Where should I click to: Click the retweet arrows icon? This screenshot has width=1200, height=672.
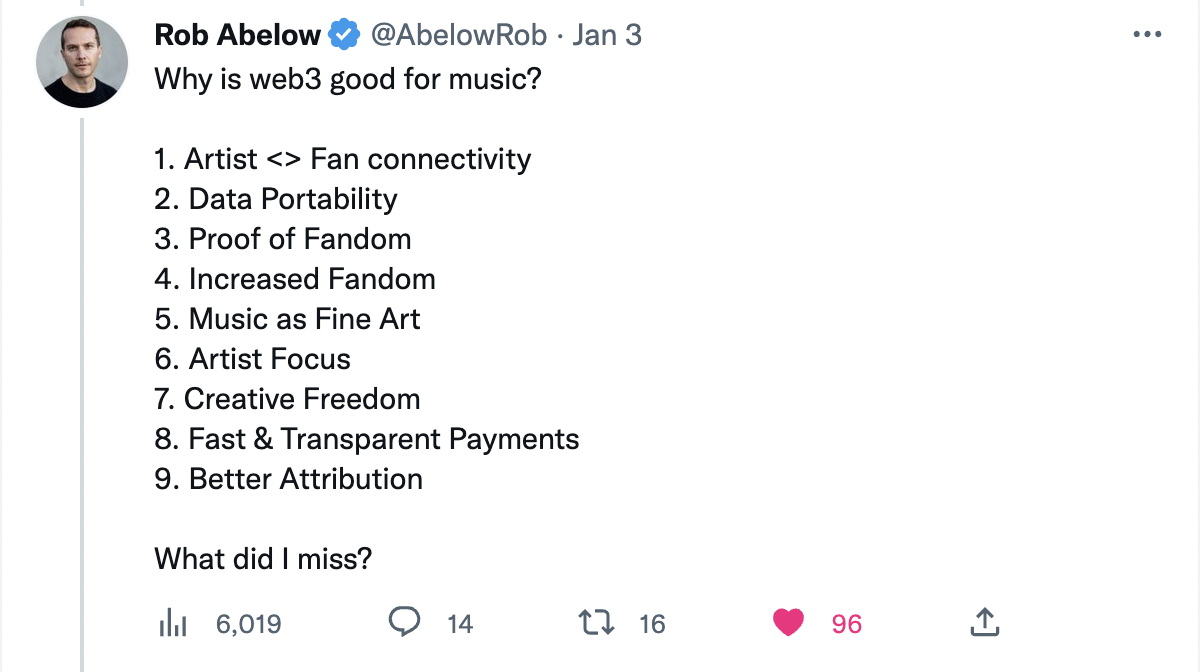(596, 623)
